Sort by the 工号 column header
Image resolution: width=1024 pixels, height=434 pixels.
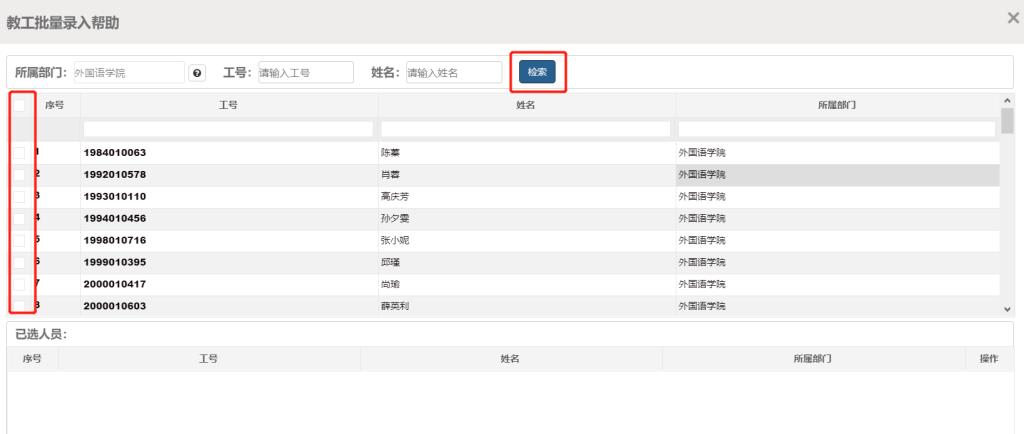(228, 105)
